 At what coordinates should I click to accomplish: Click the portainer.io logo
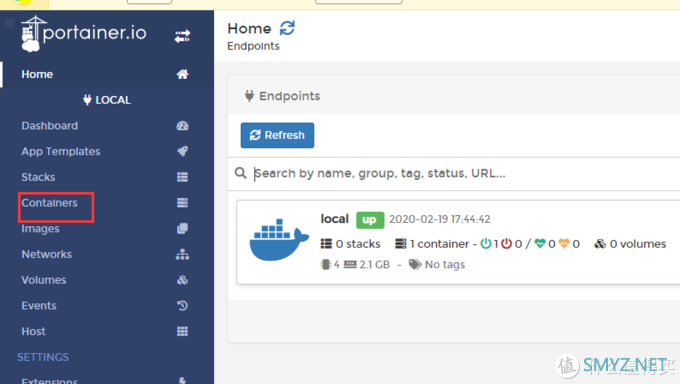[x=84, y=34]
